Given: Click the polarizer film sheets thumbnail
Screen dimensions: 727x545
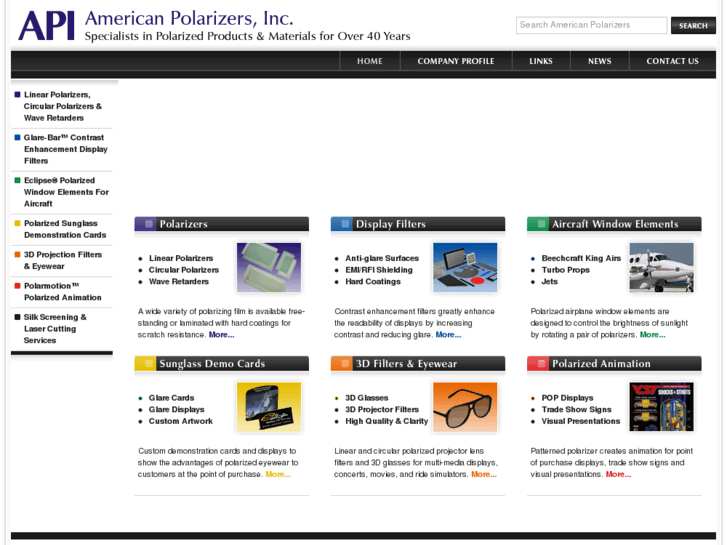Looking at the screenshot, I should pos(269,267).
